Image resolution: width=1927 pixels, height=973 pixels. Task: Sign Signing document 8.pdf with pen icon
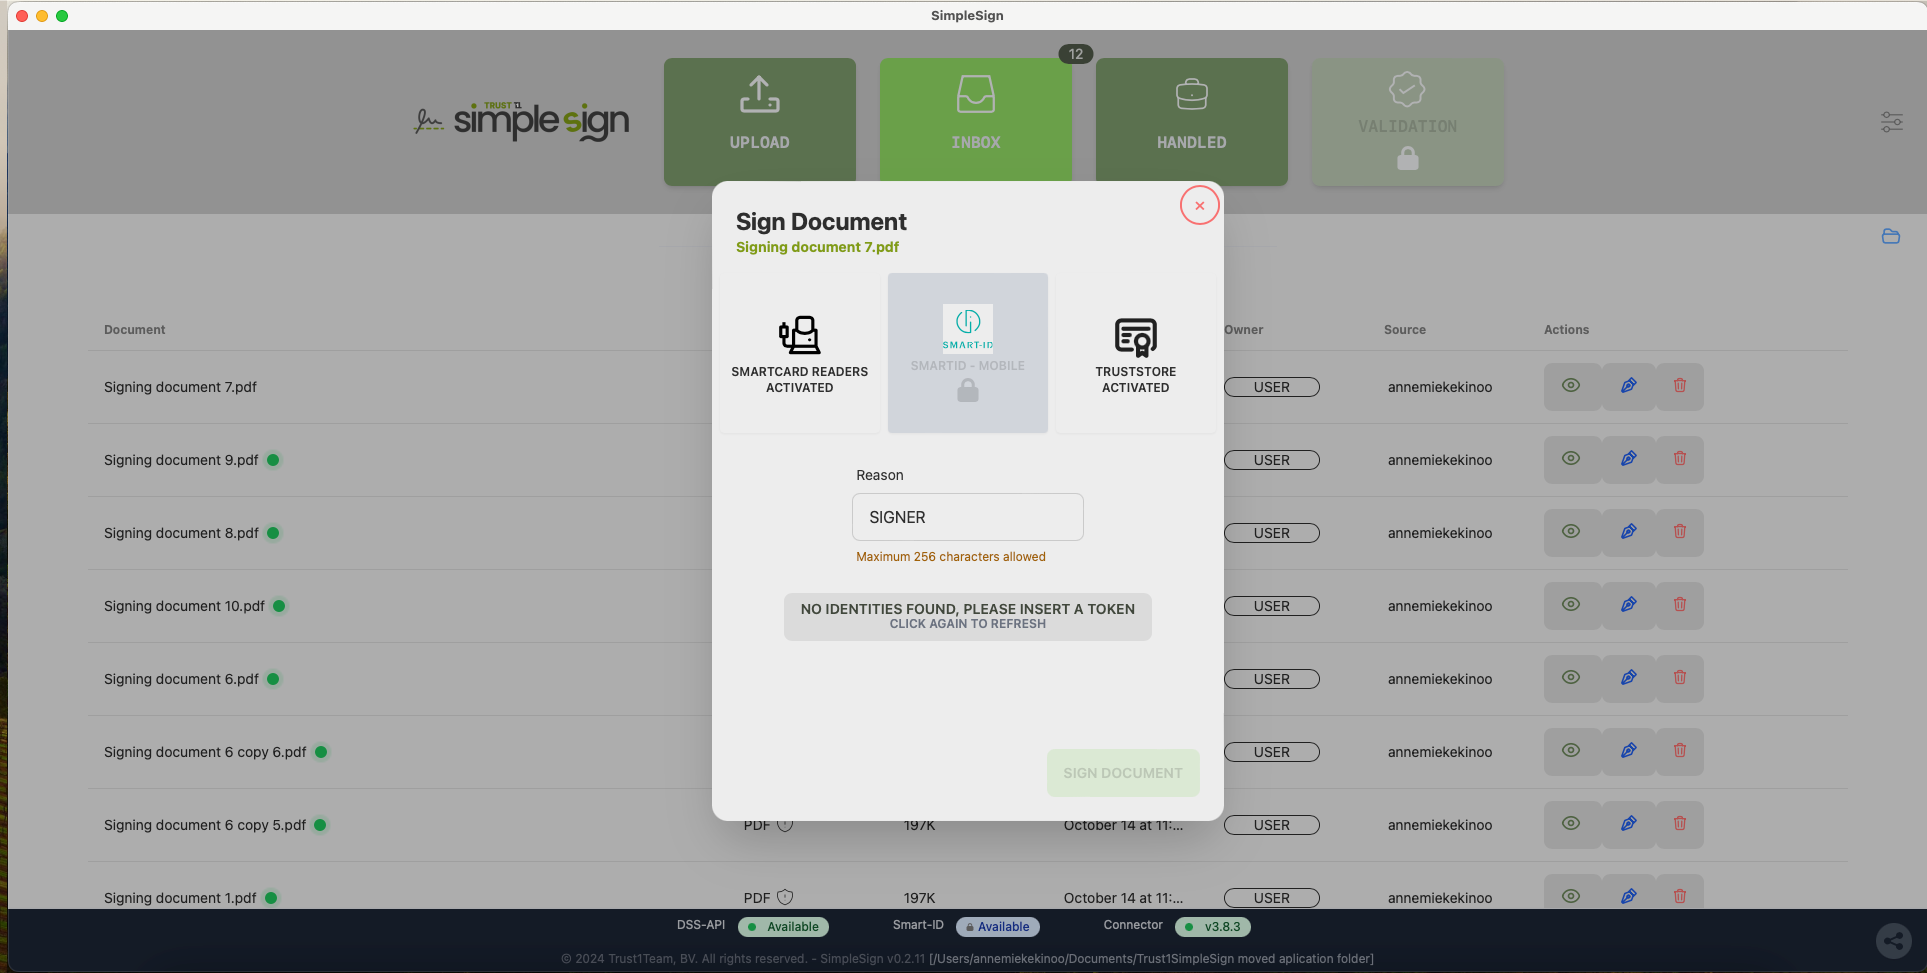click(x=1629, y=532)
